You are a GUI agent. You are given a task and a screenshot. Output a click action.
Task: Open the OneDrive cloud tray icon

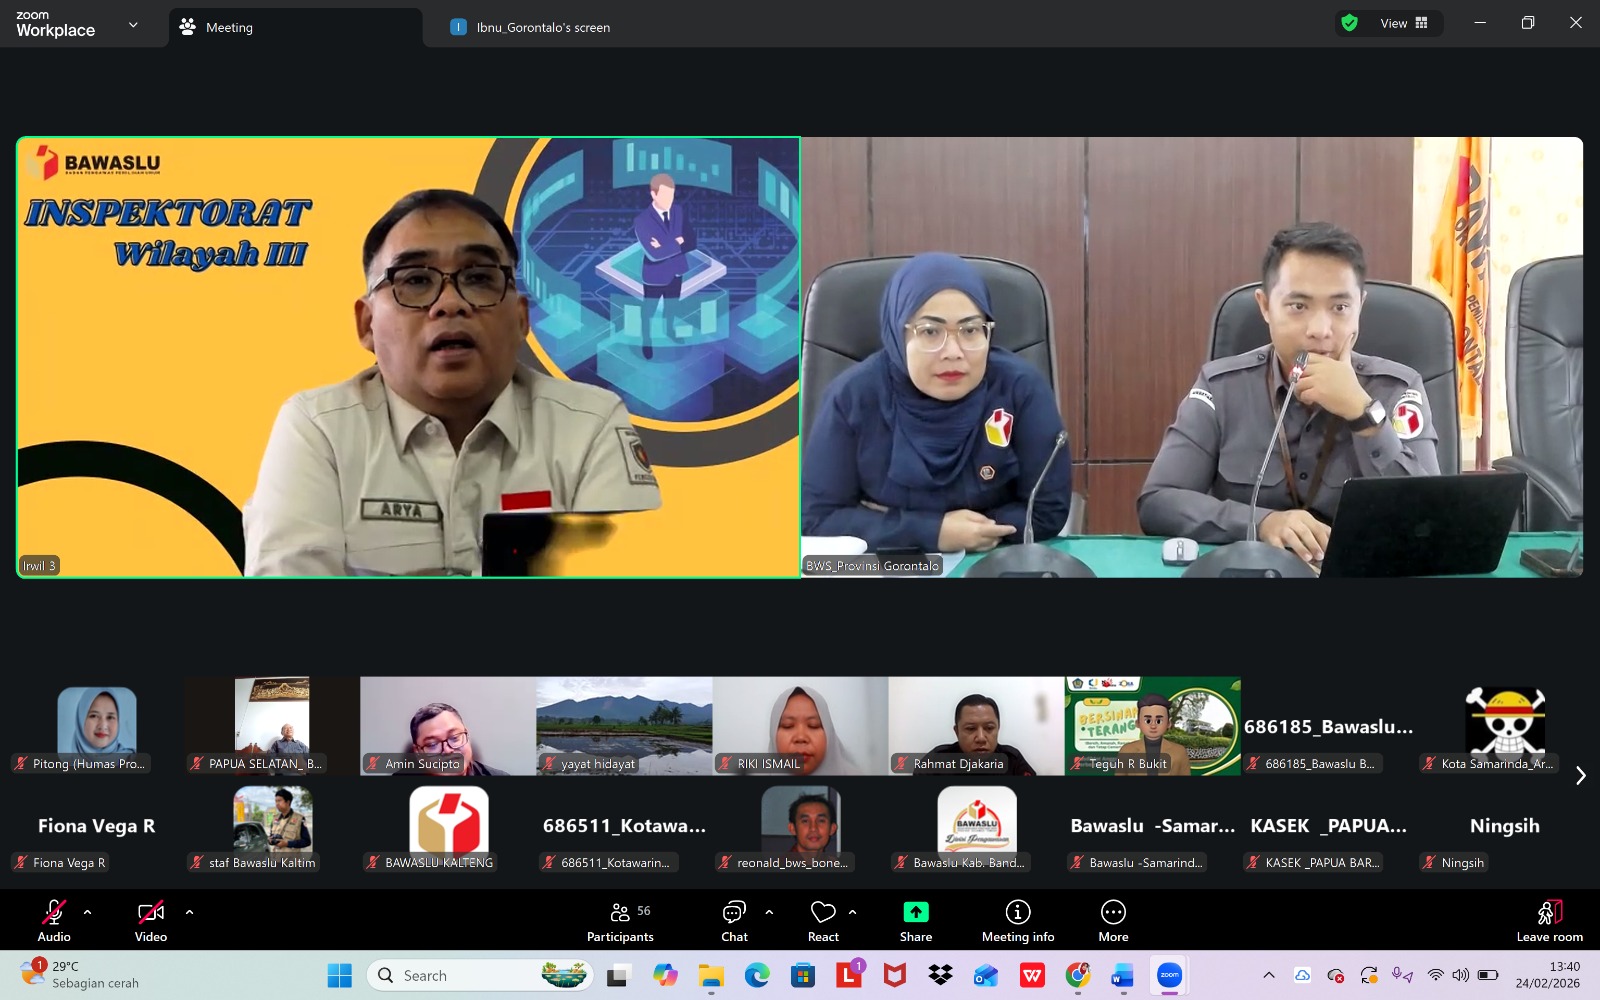tap(1302, 975)
